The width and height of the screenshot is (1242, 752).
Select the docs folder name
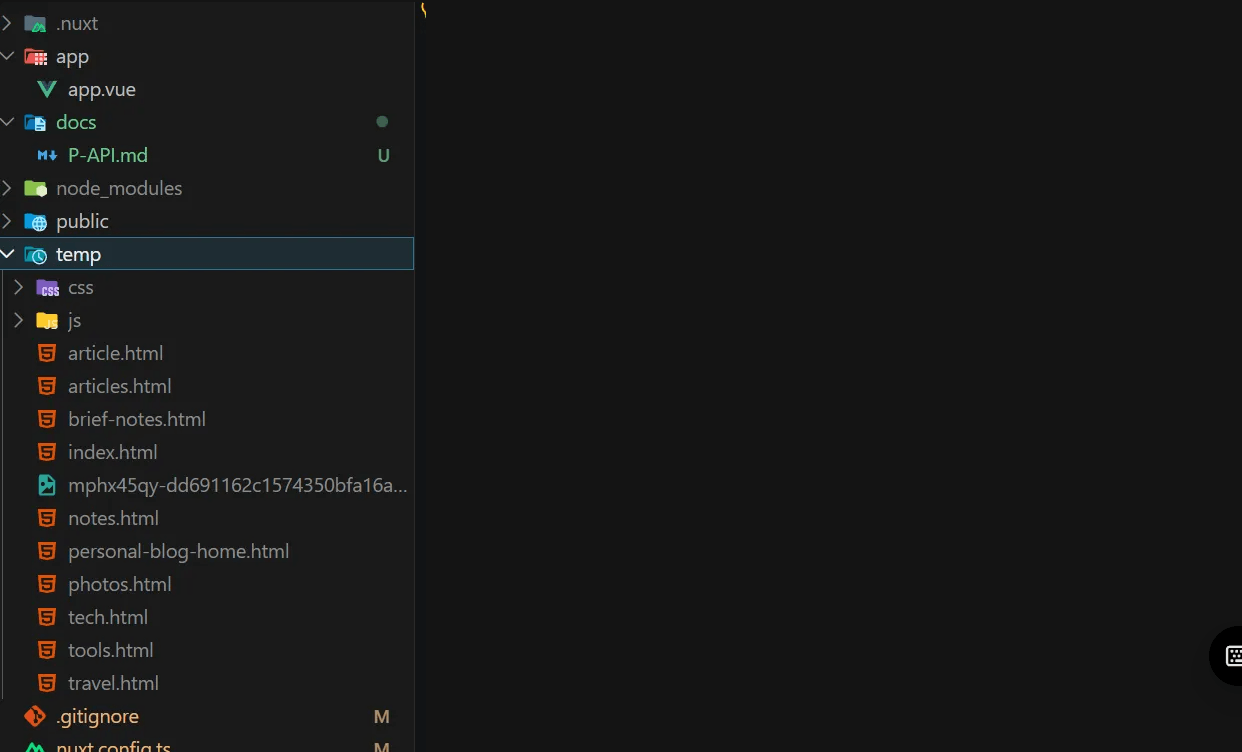(x=76, y=122)
